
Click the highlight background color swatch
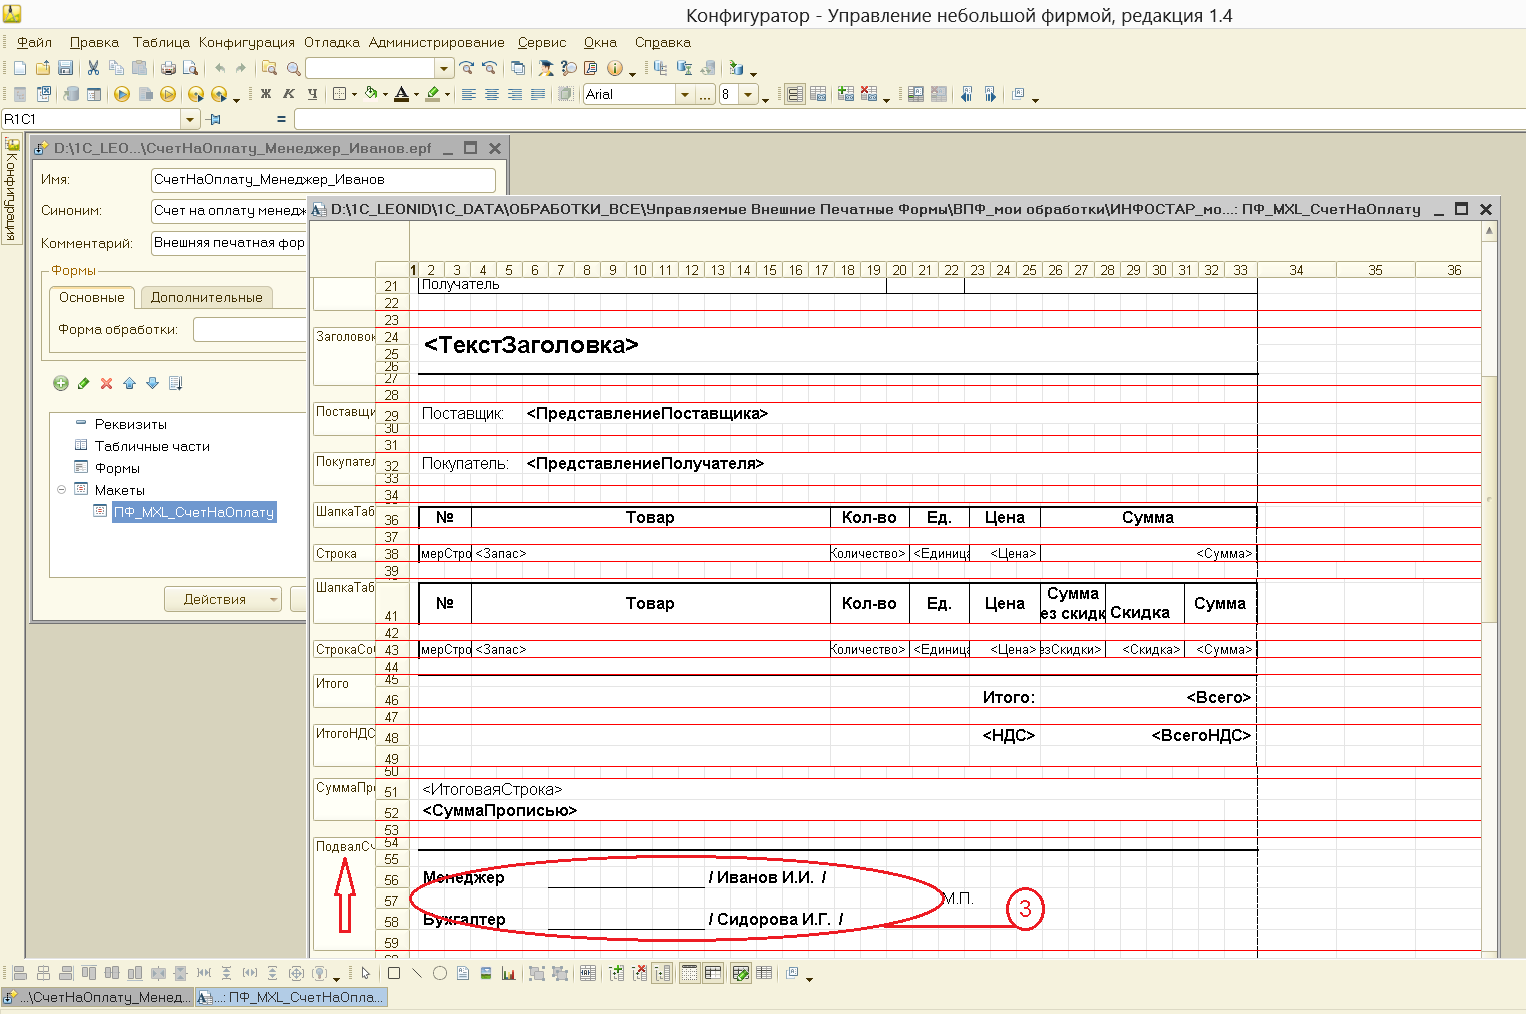433,94
